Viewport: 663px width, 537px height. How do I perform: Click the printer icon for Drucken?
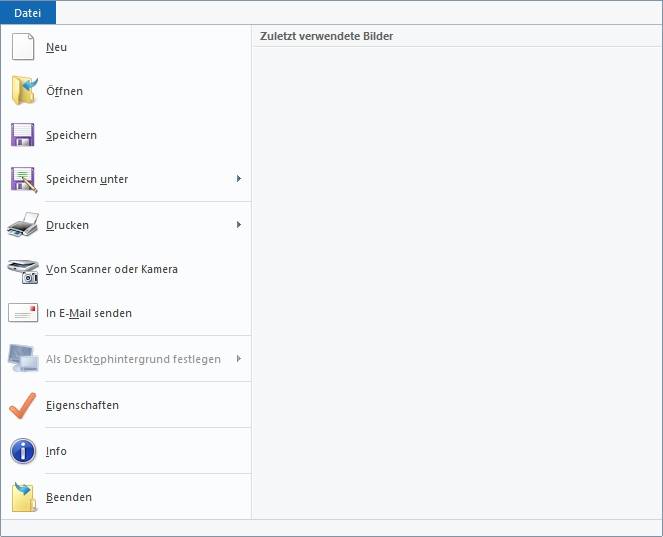point(23,225)
